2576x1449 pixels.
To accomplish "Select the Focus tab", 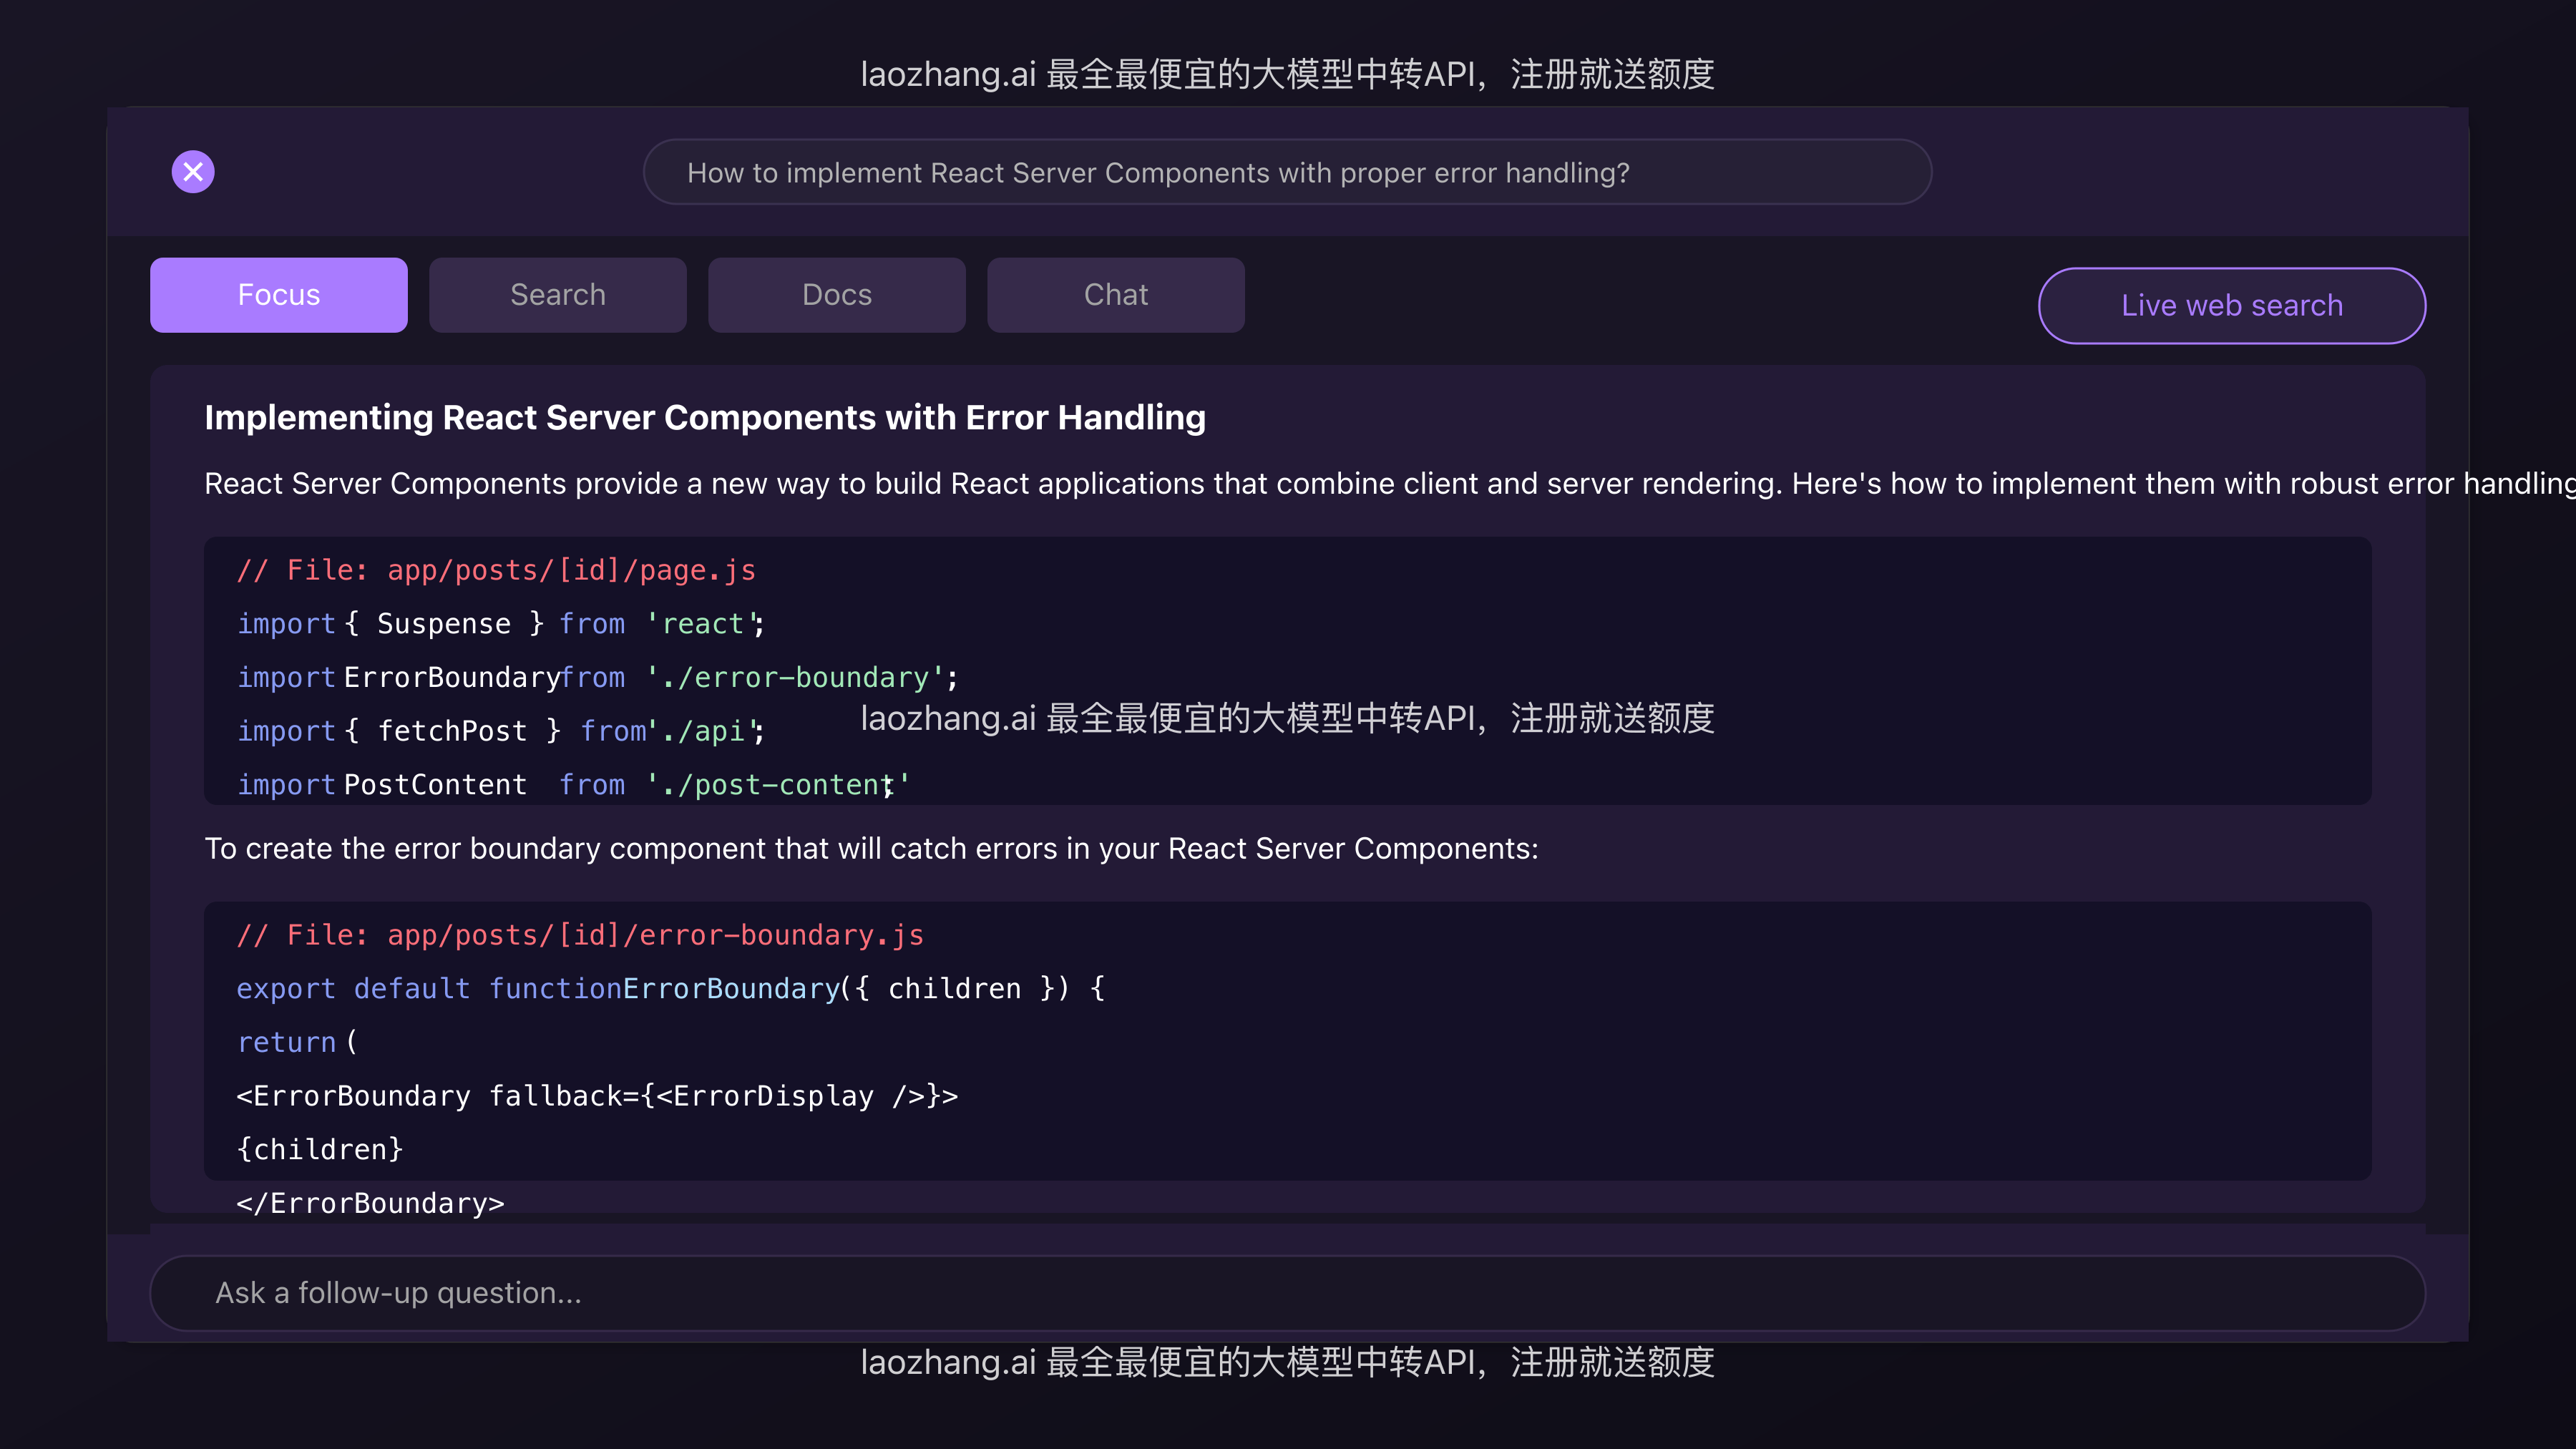I will 278,295.
